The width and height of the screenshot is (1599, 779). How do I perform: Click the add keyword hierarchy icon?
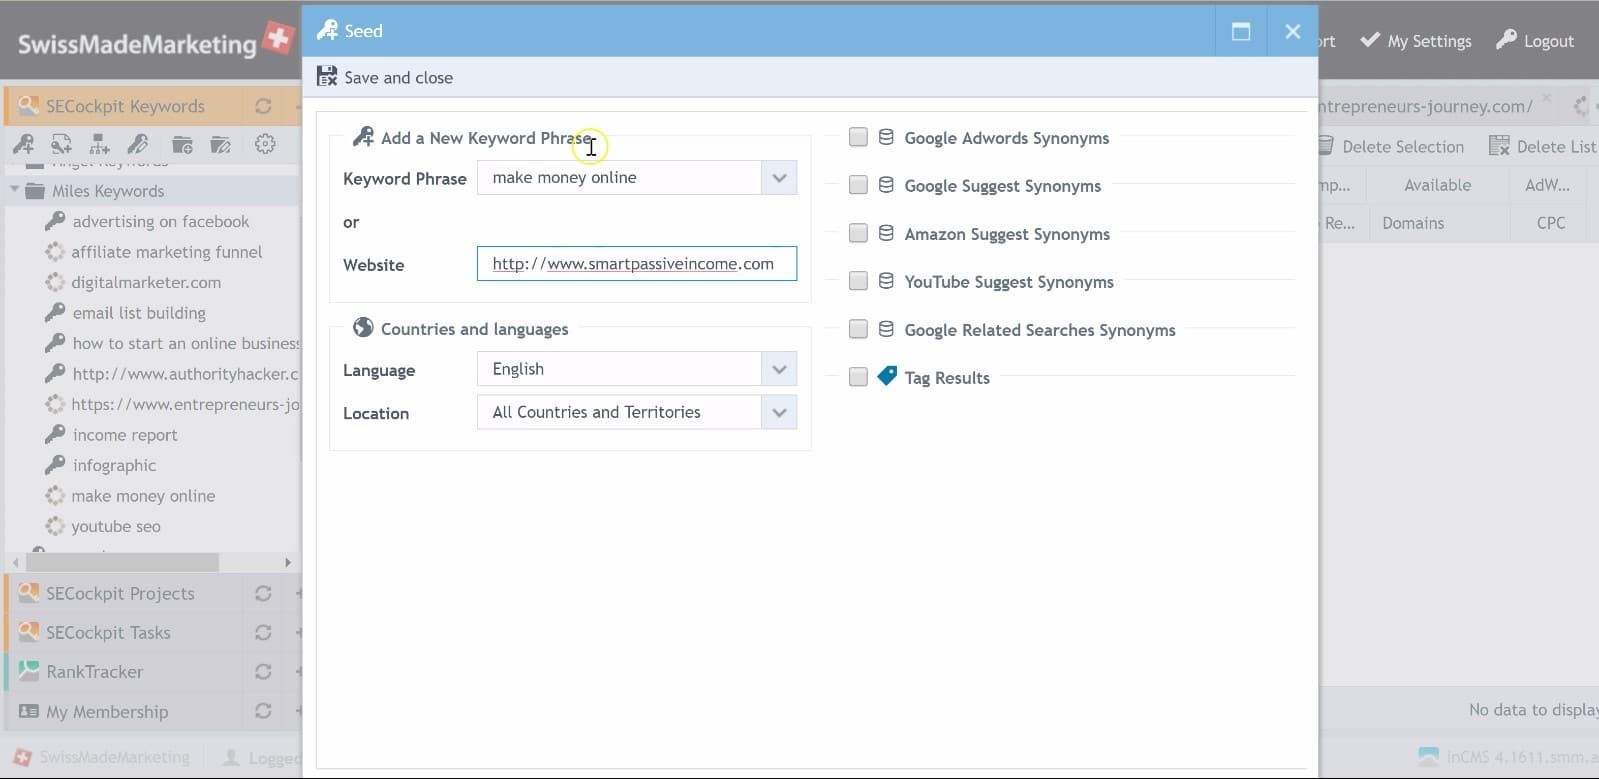[99, 145]
